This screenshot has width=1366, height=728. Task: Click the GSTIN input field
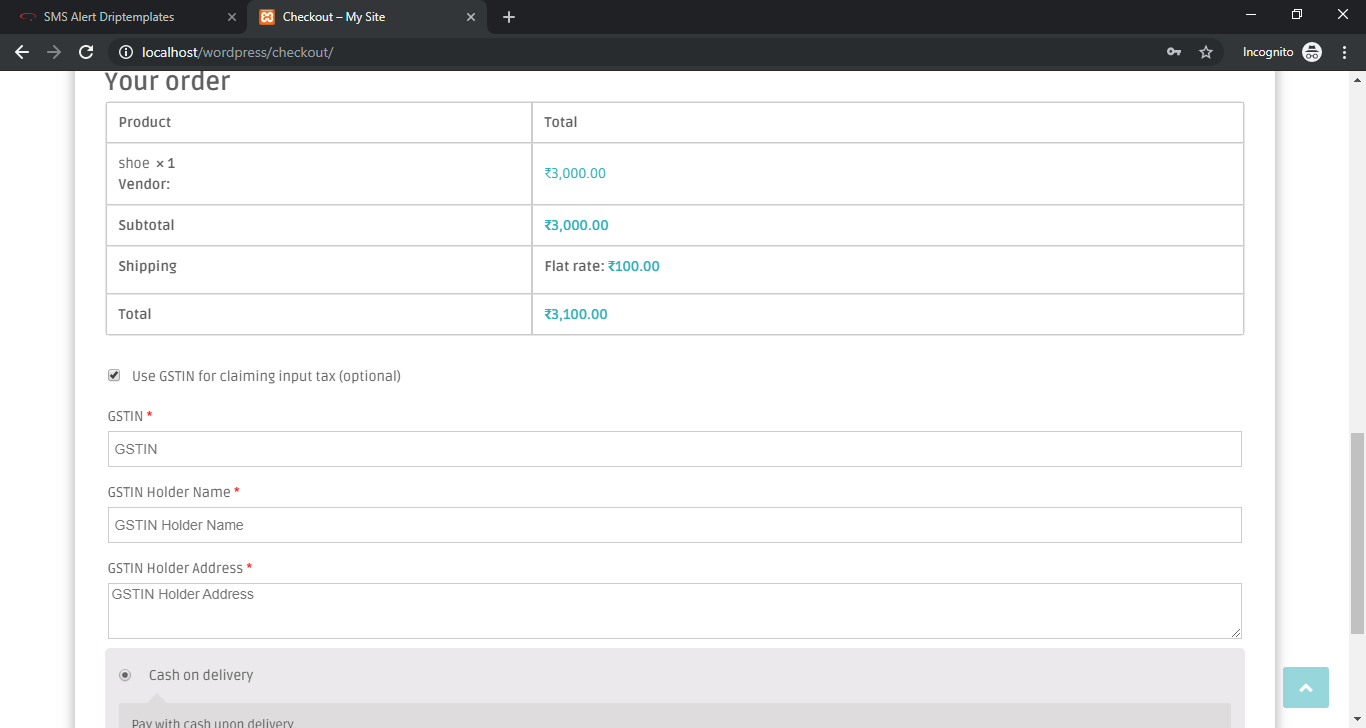(x=674, y=449)
